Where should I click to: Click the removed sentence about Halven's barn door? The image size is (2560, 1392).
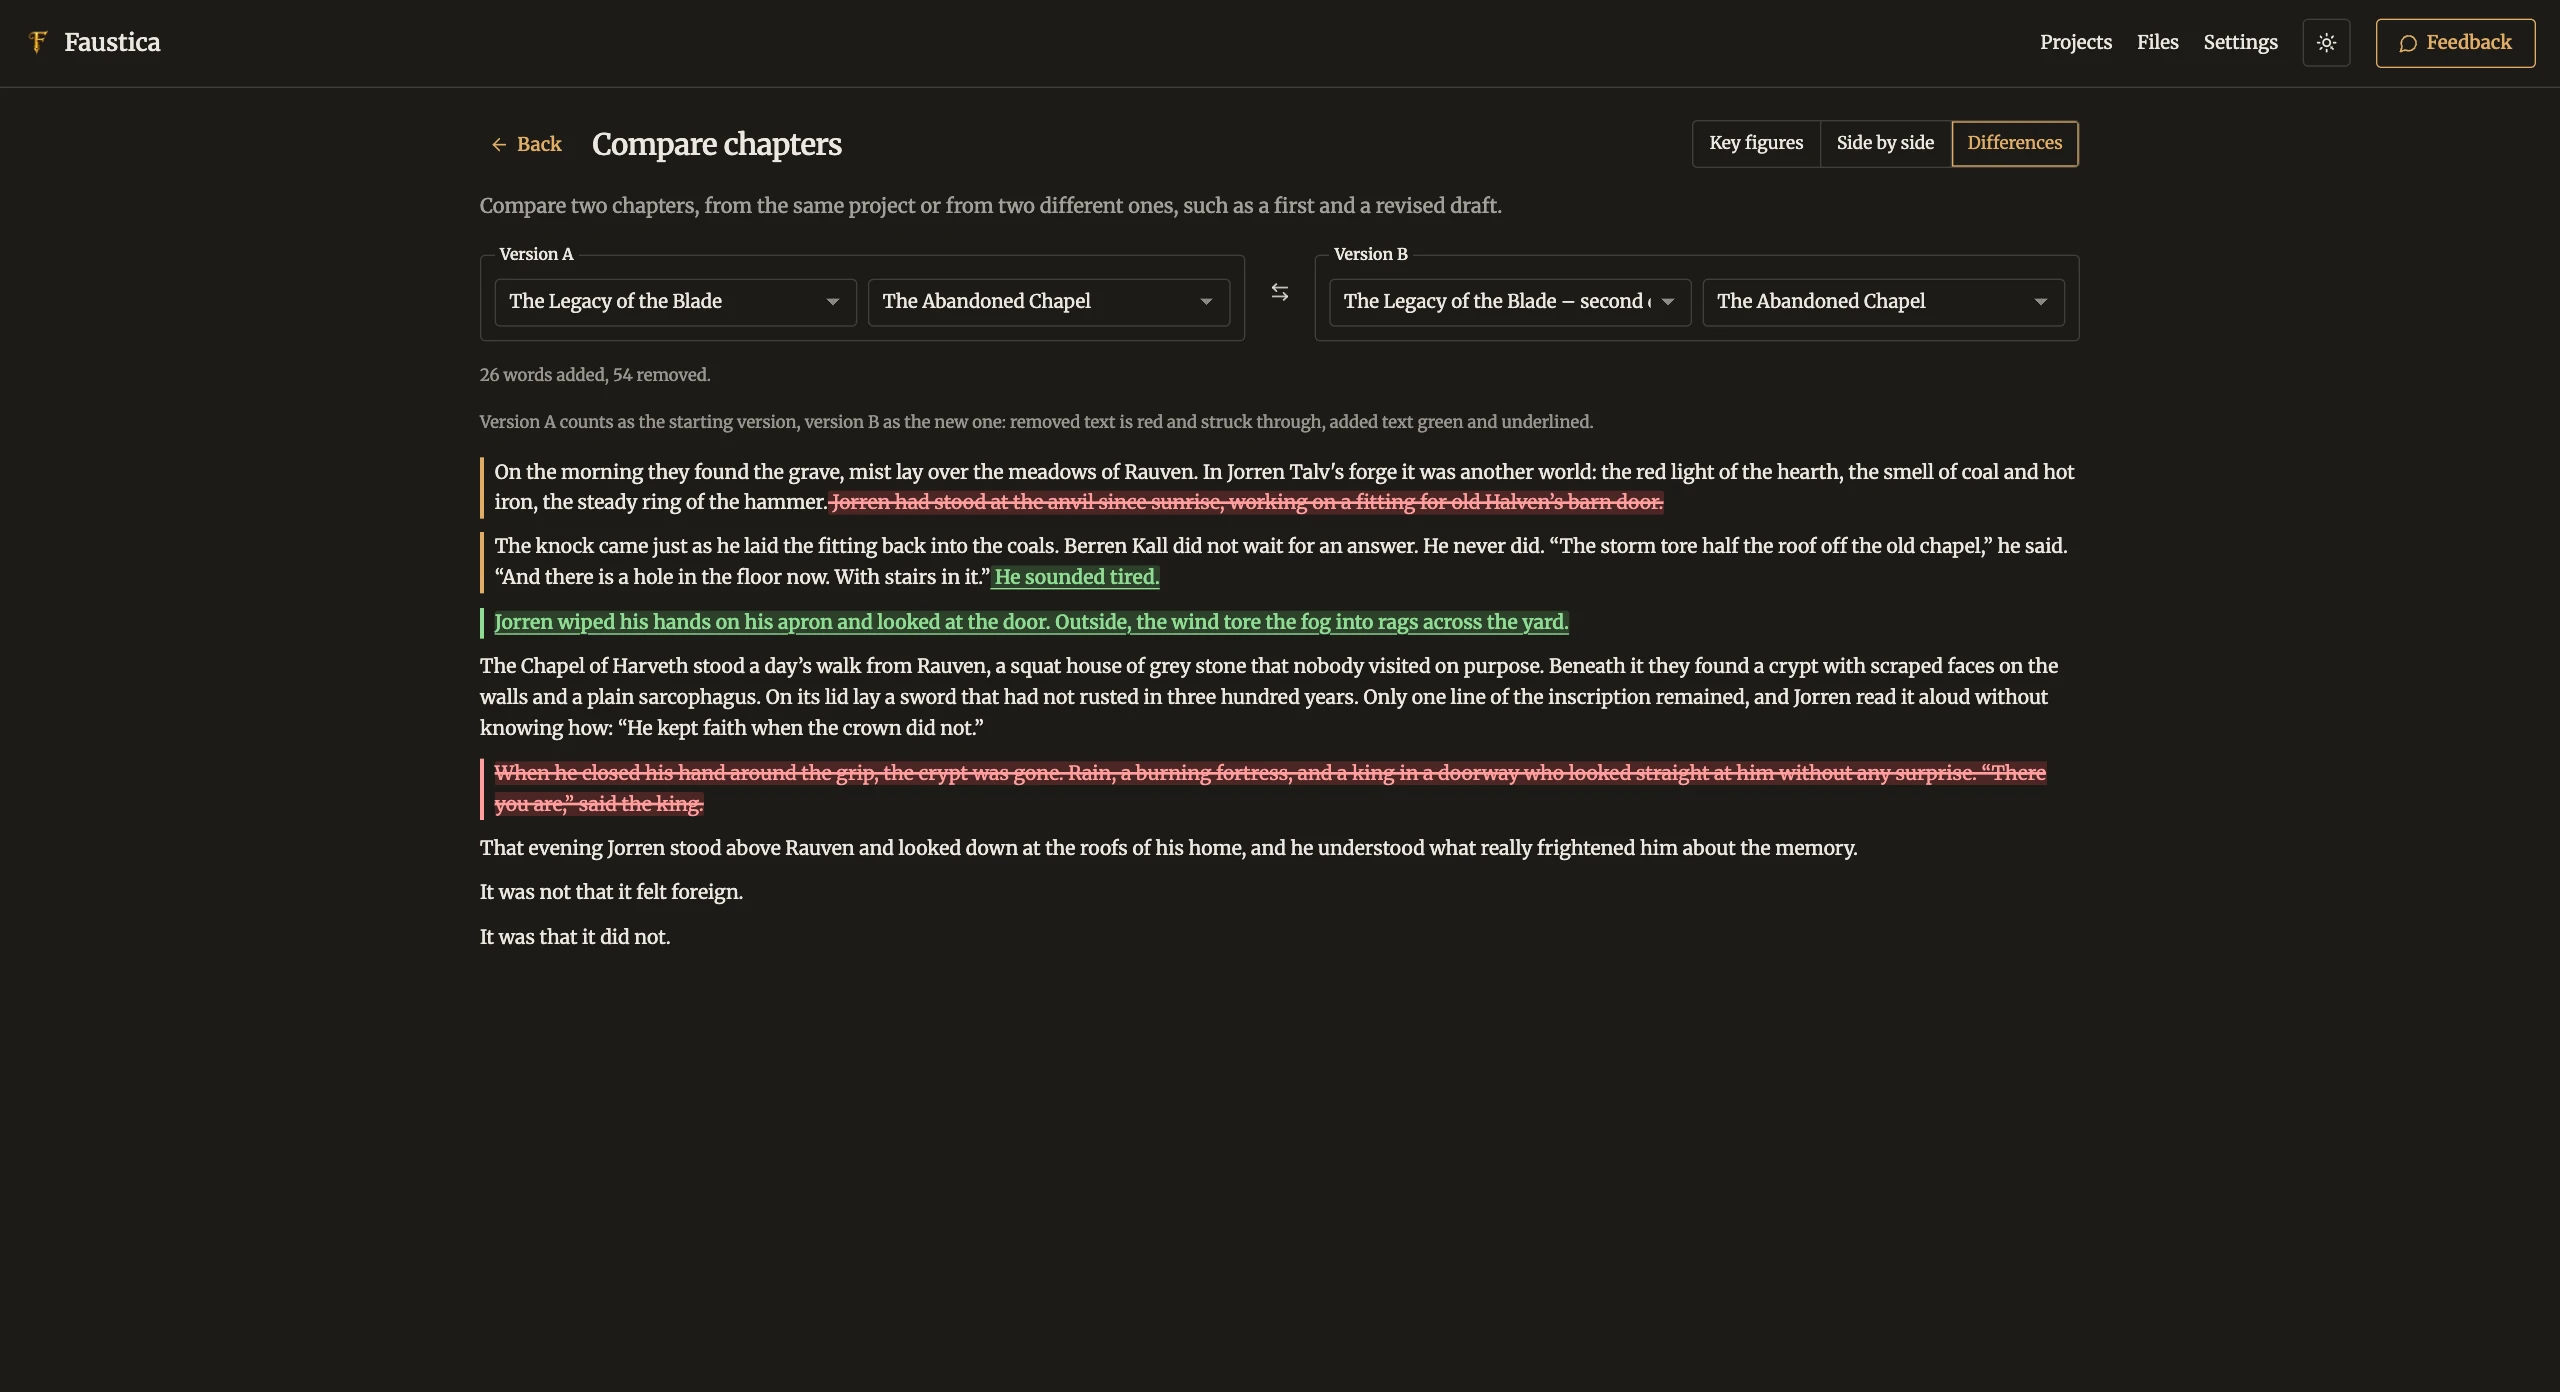tap(1246, 502)
